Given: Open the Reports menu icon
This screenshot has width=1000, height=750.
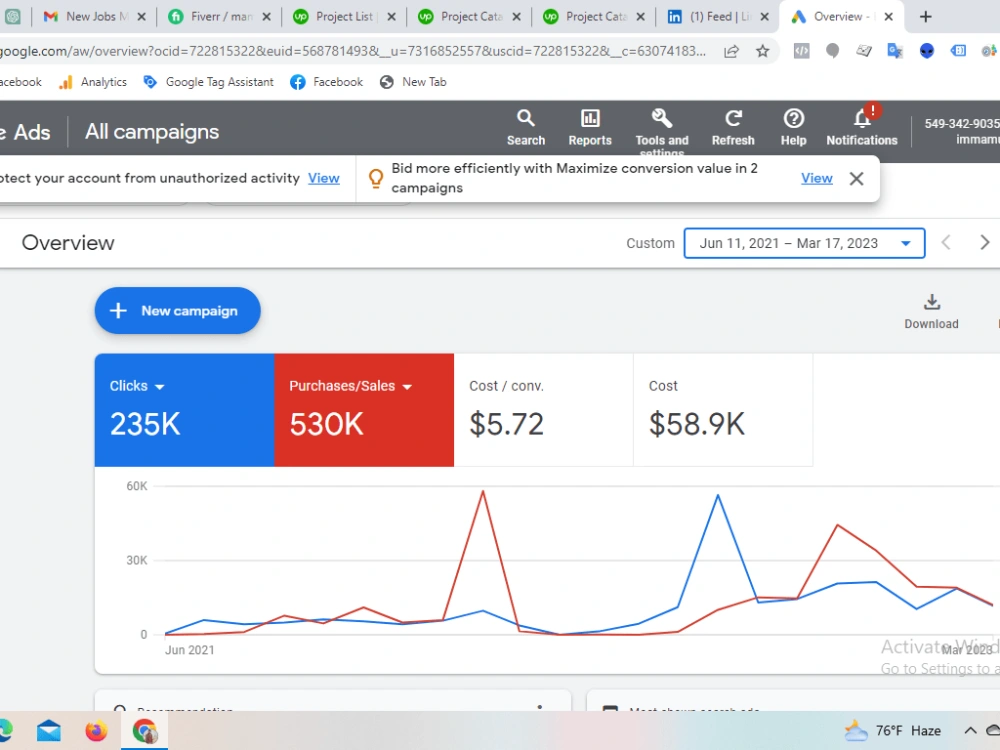Looking at the screenshot, I should pyautogui.click(x=590, y=128).
